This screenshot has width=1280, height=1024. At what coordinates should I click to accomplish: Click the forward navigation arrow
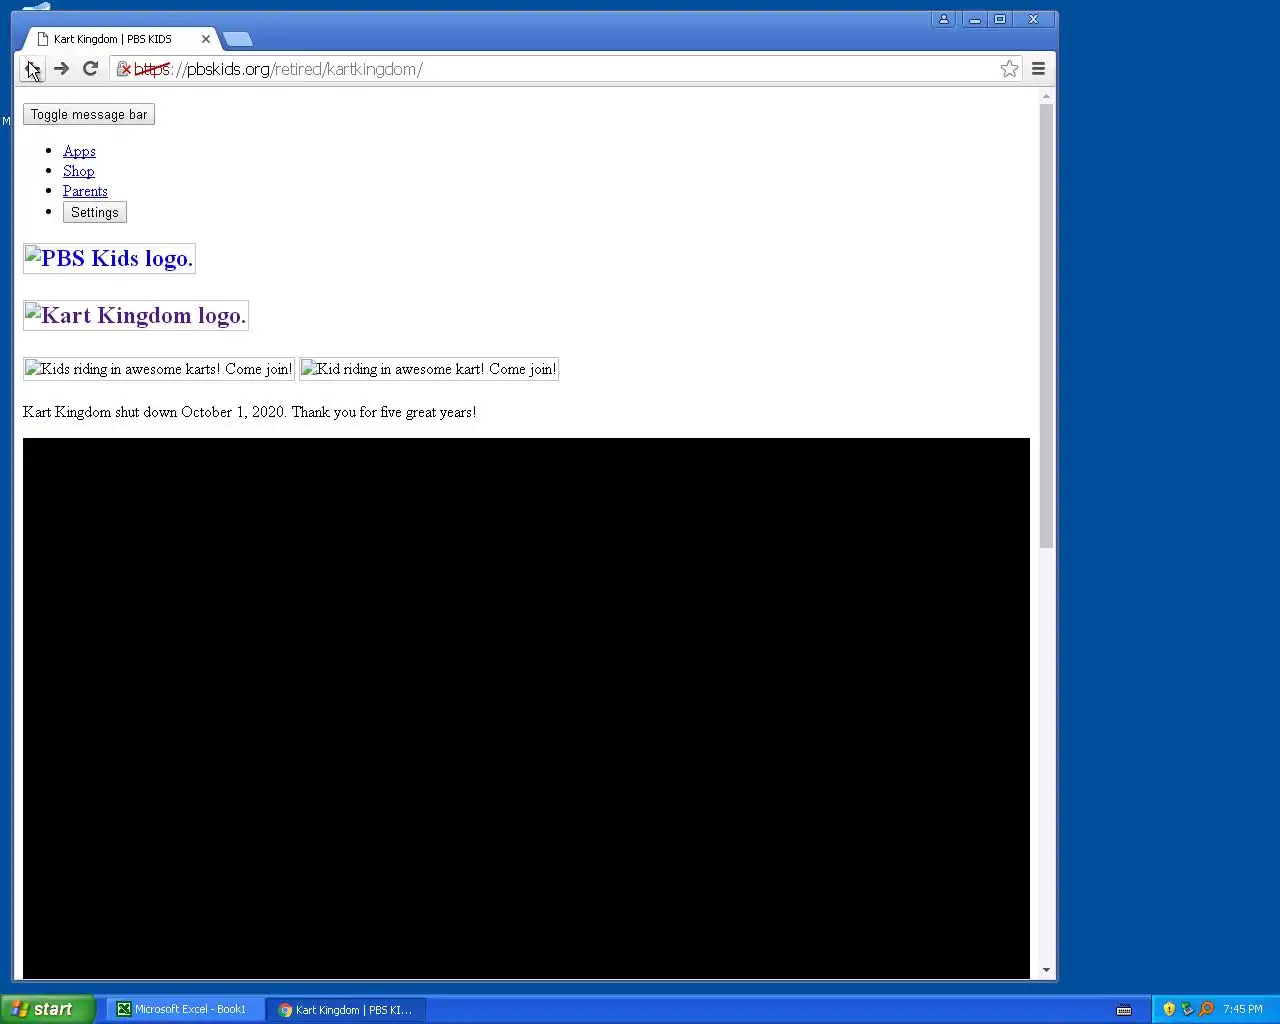[61, 69]
